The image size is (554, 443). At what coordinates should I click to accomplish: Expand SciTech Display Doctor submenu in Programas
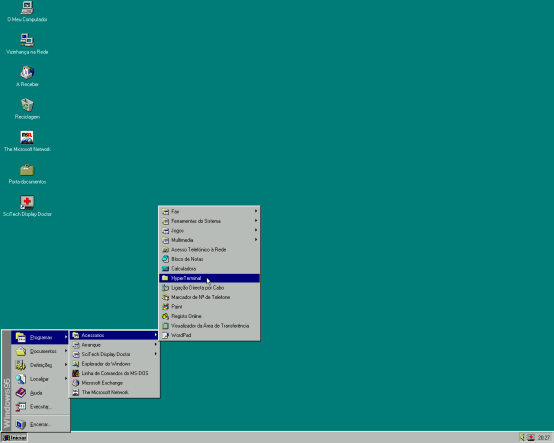tap(114, 354)
